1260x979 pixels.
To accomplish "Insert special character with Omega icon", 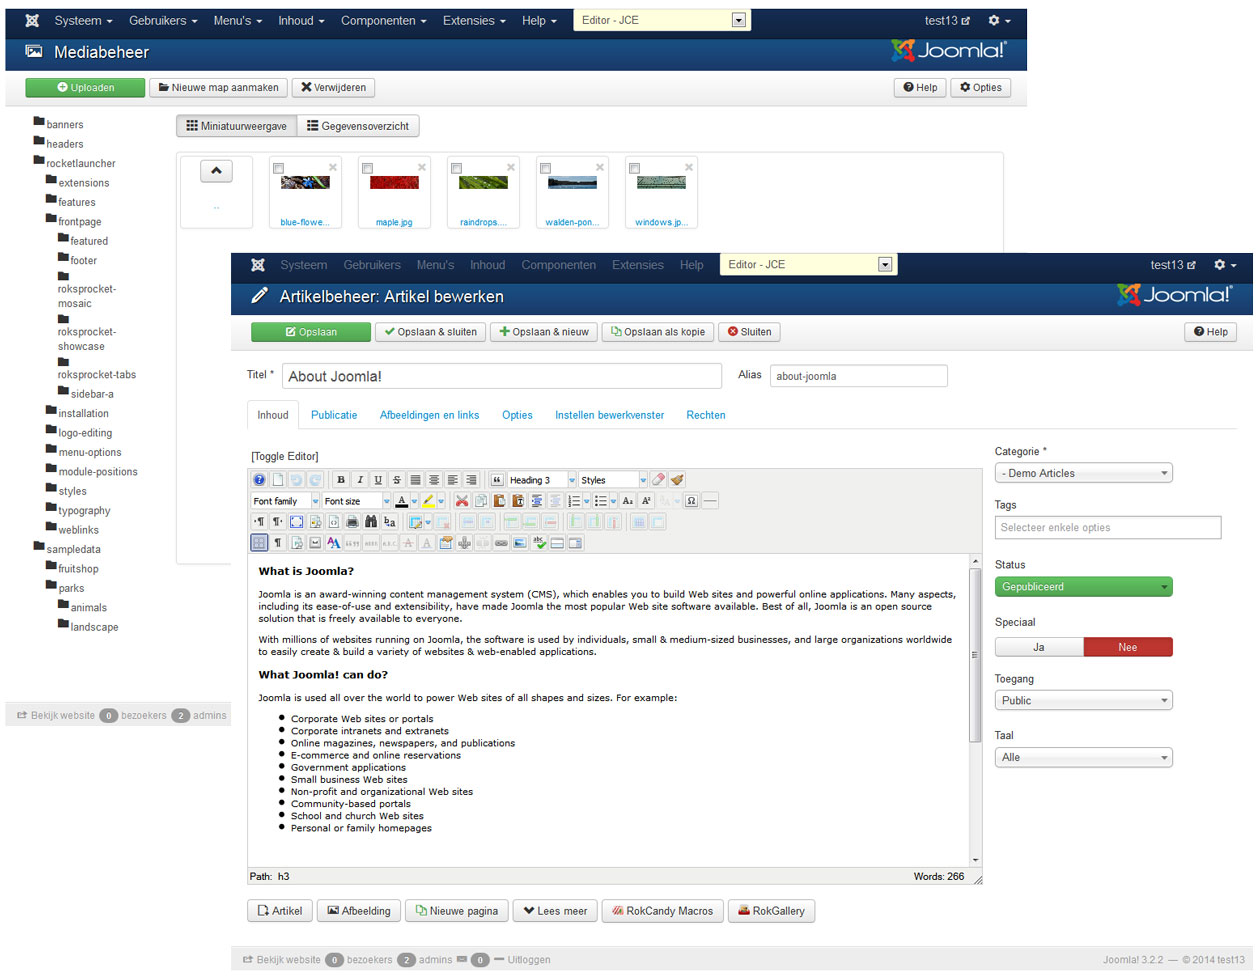I will [x=691, y=501].
